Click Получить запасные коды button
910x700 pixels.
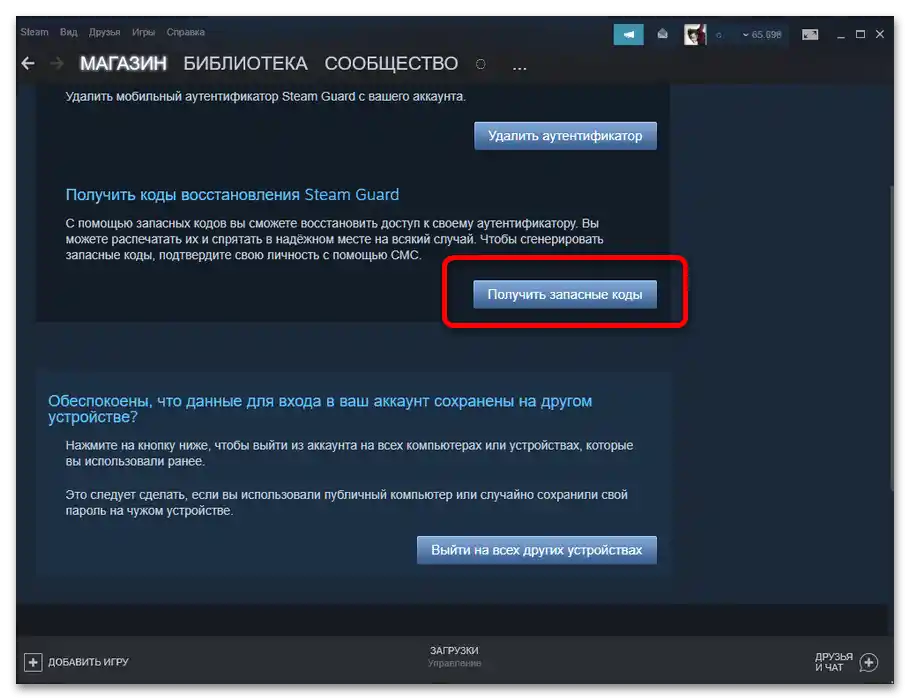(x=565, y=294)
